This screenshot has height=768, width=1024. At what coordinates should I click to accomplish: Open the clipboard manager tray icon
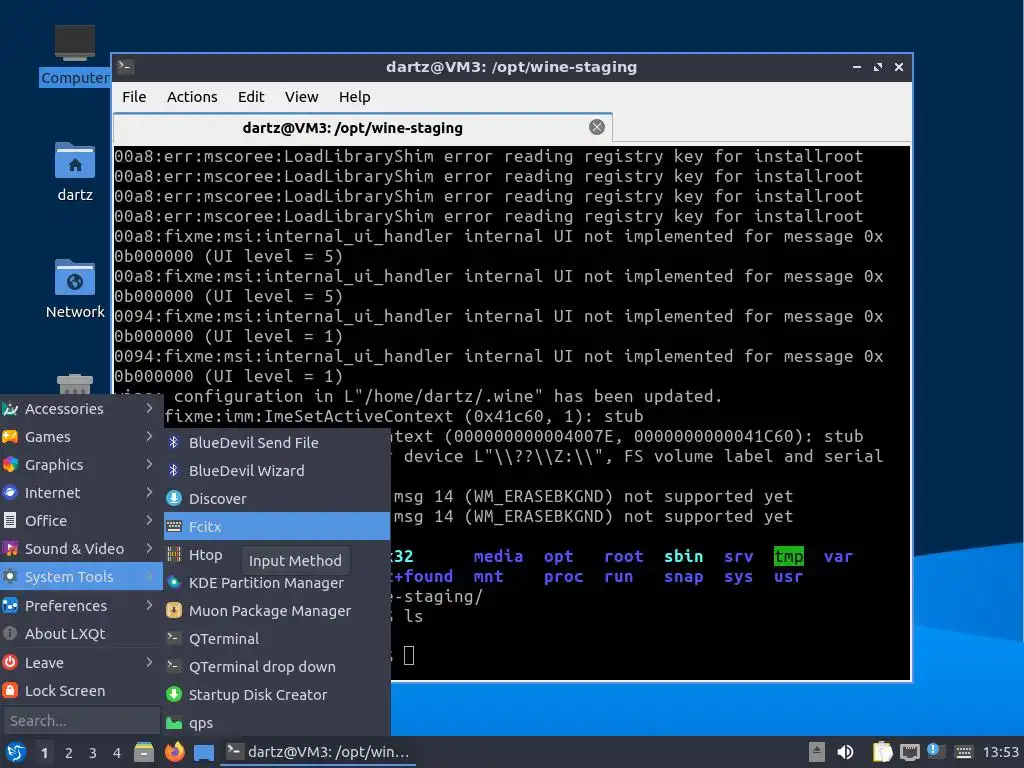882,752
